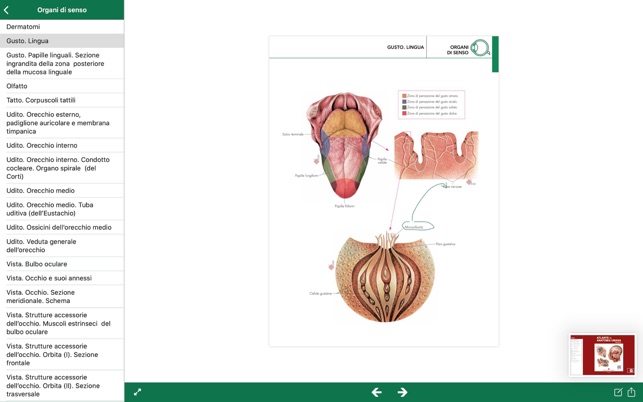Tap pink tag icon under papilla section
Viewport: 643px width, 402px height.
click(469, 182)
